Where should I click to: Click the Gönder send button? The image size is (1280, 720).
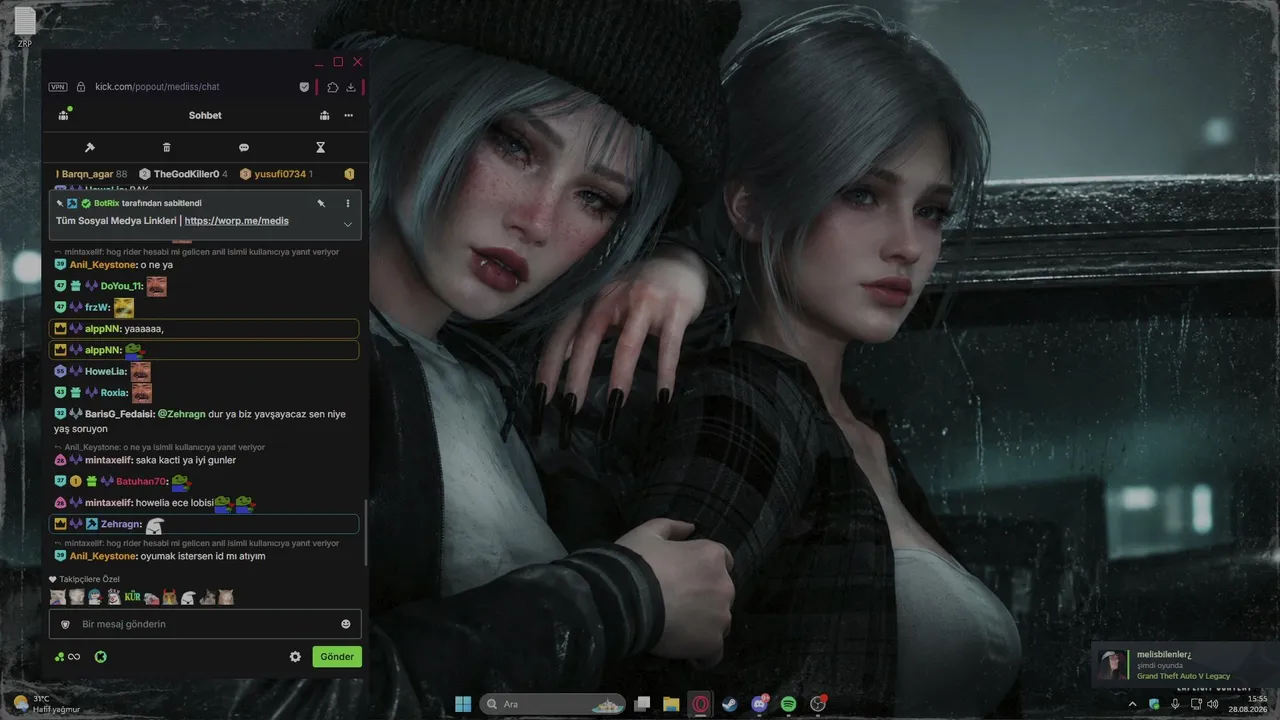click(337, 657)
